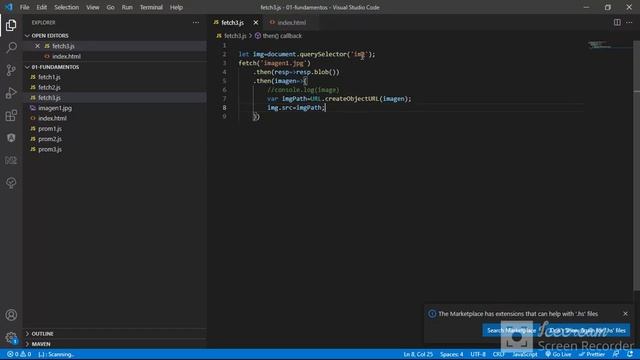Open the File menu

pyautogui.click(x=24, y=7)
